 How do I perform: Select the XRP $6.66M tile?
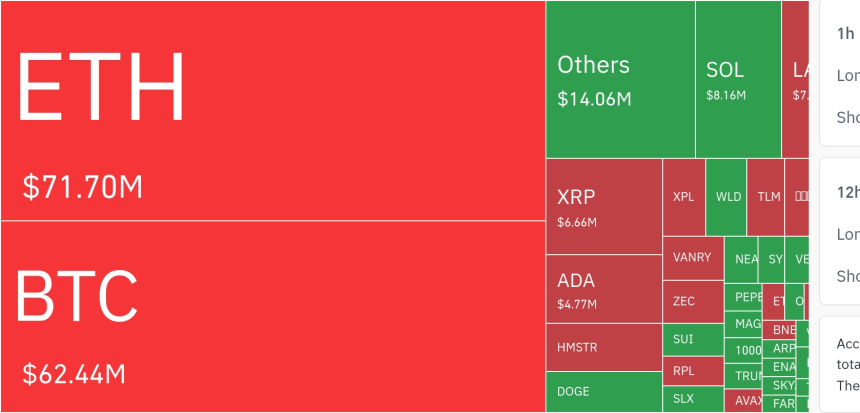604,207
